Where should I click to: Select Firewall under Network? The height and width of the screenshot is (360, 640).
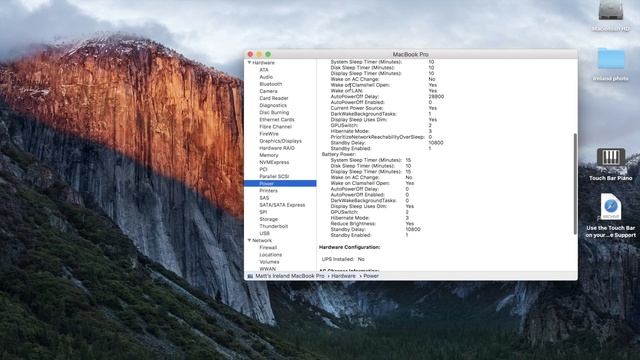point(268,248)
